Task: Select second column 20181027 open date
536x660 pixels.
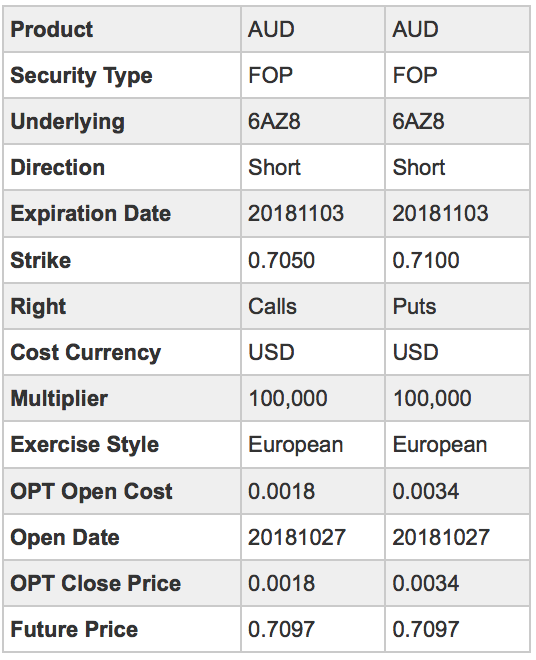Action: click(441, 538)
